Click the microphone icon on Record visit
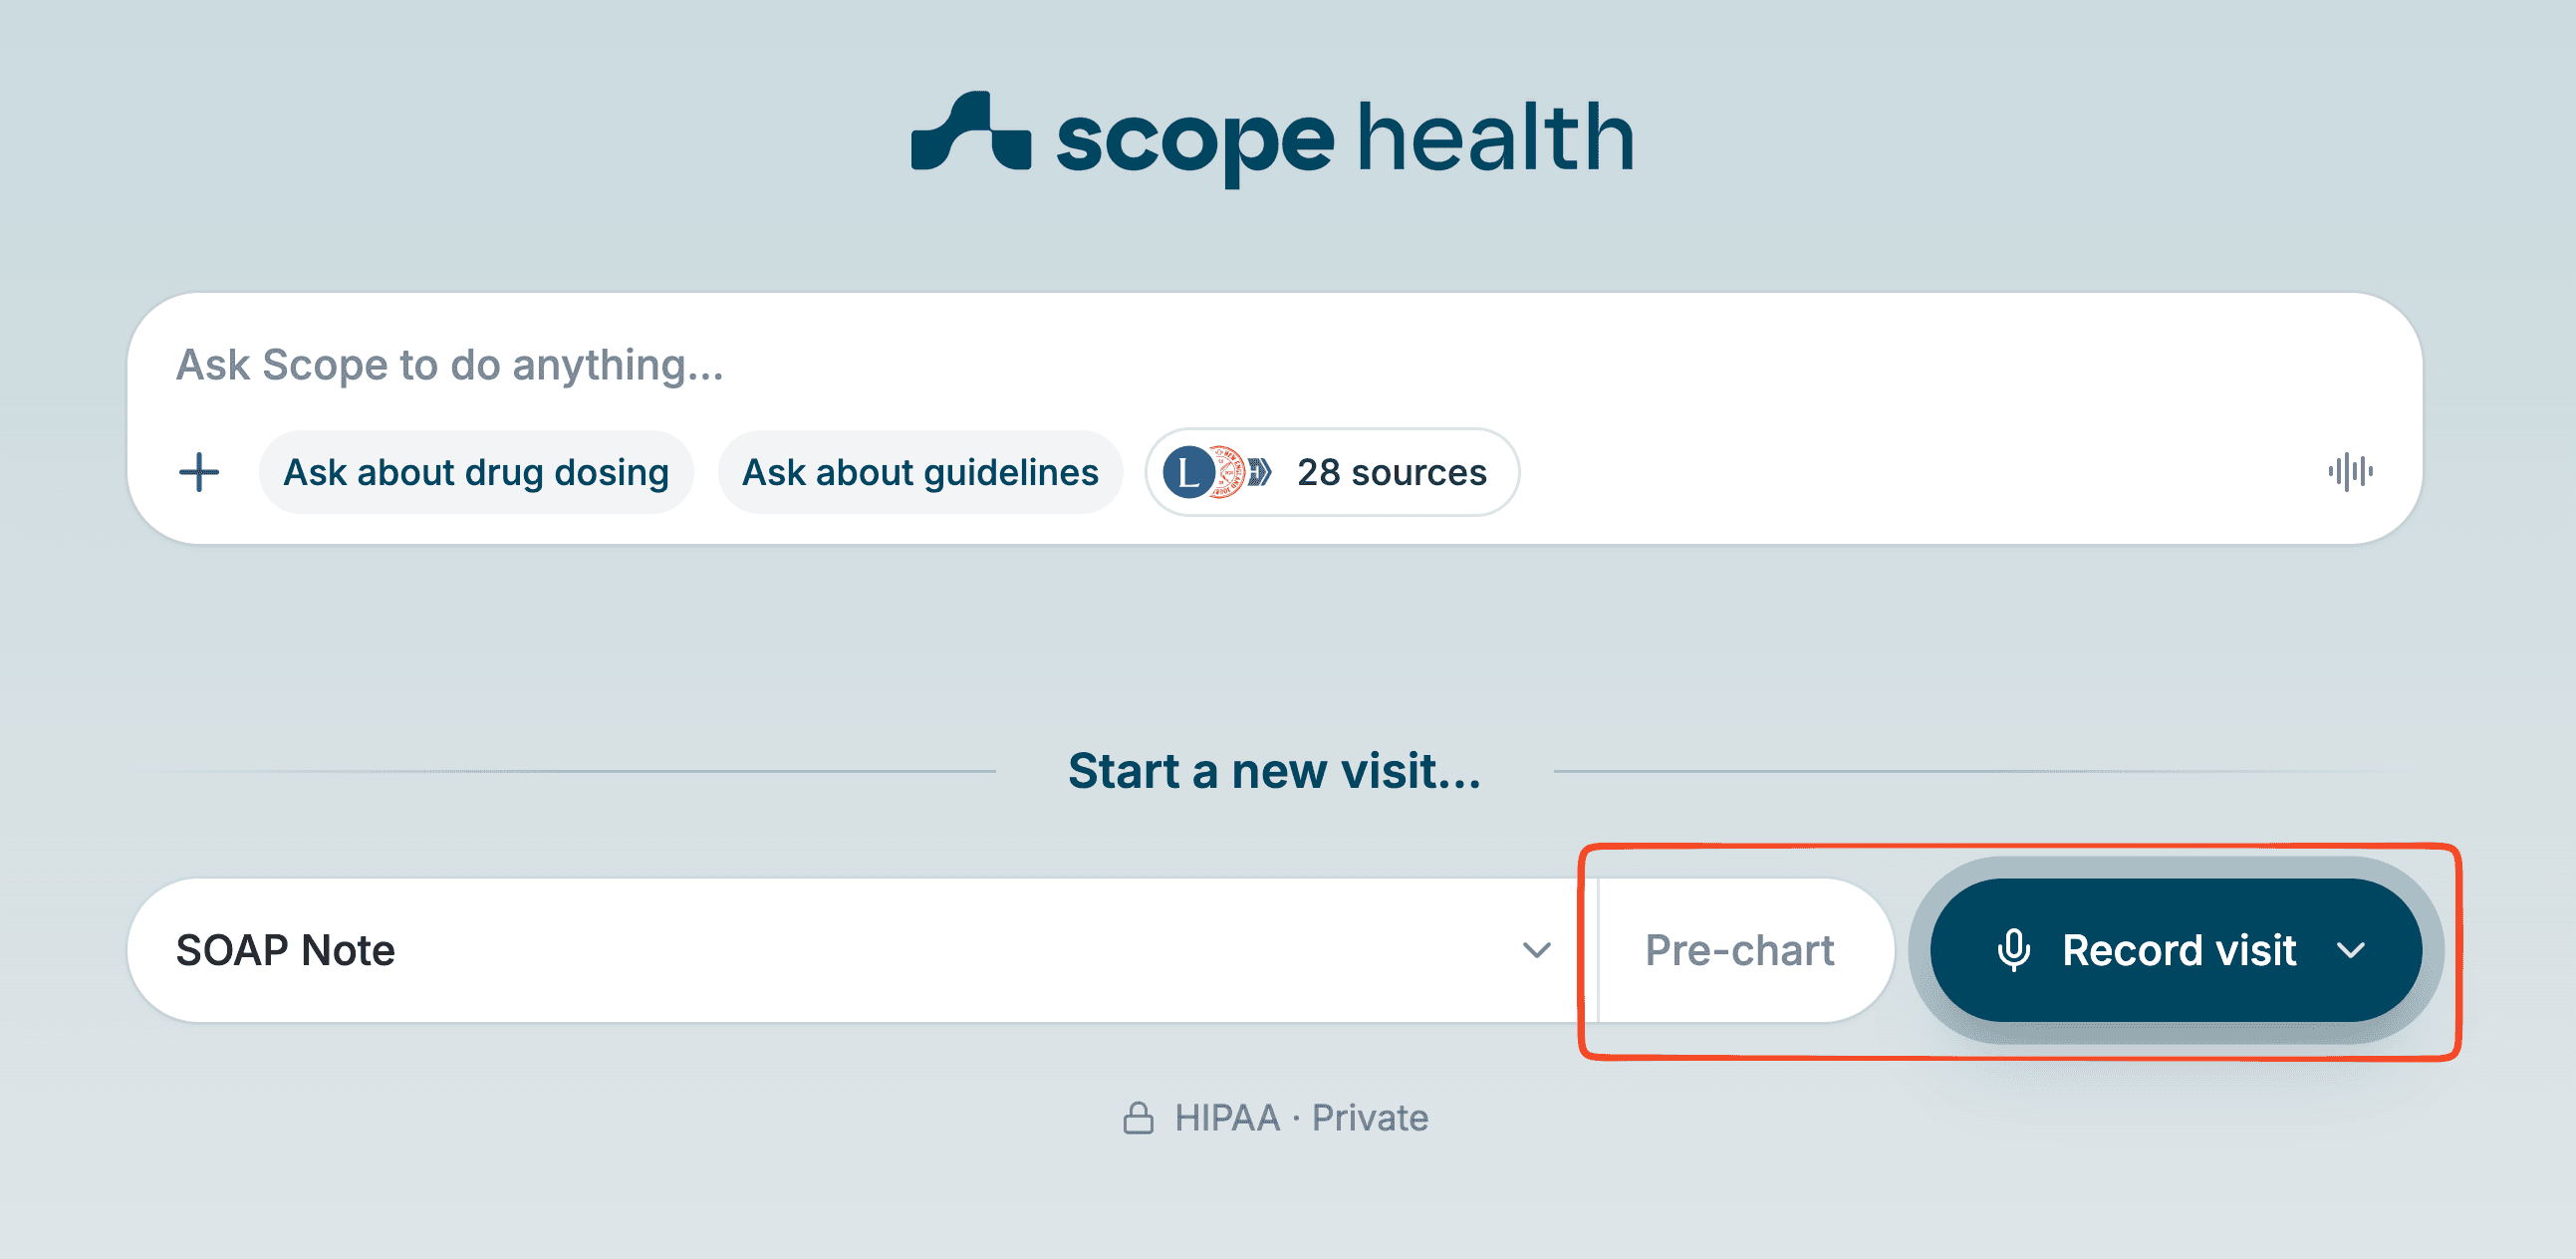This screenshot has height=1259, width=2576. pyautogui.click(x=2013, y=950)
